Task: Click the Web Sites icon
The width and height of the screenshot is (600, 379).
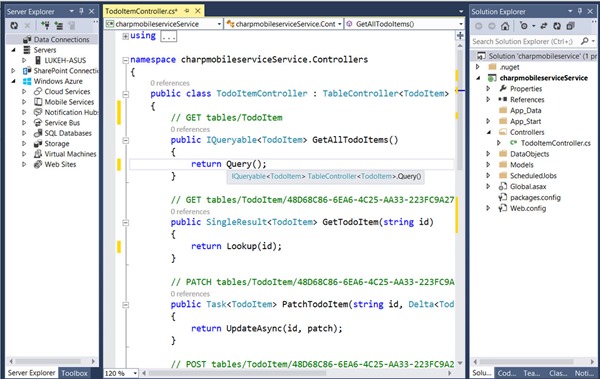Action: click(38, 164)
